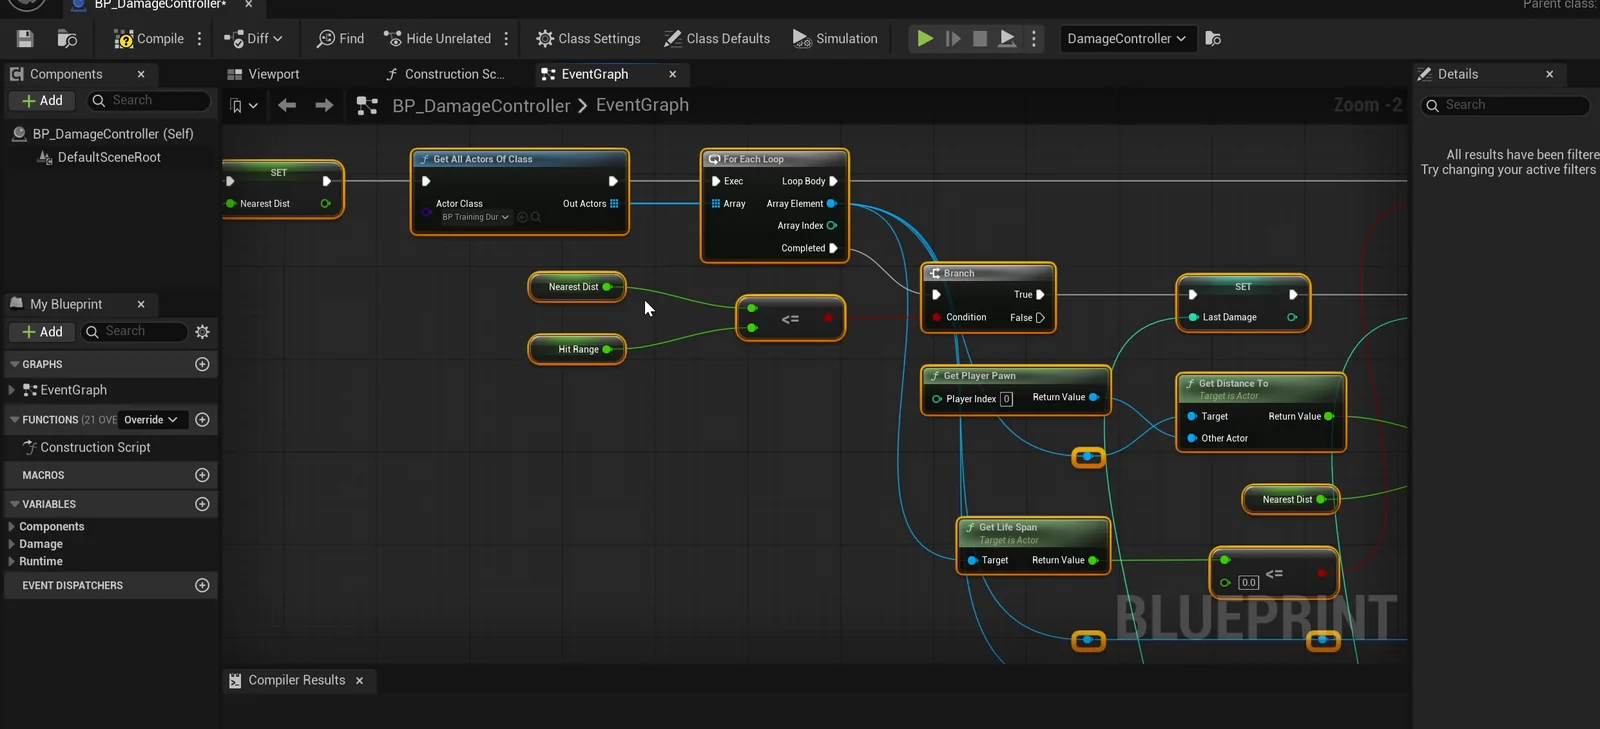
Task: Click the green Play button
Action: click(925, 39)
